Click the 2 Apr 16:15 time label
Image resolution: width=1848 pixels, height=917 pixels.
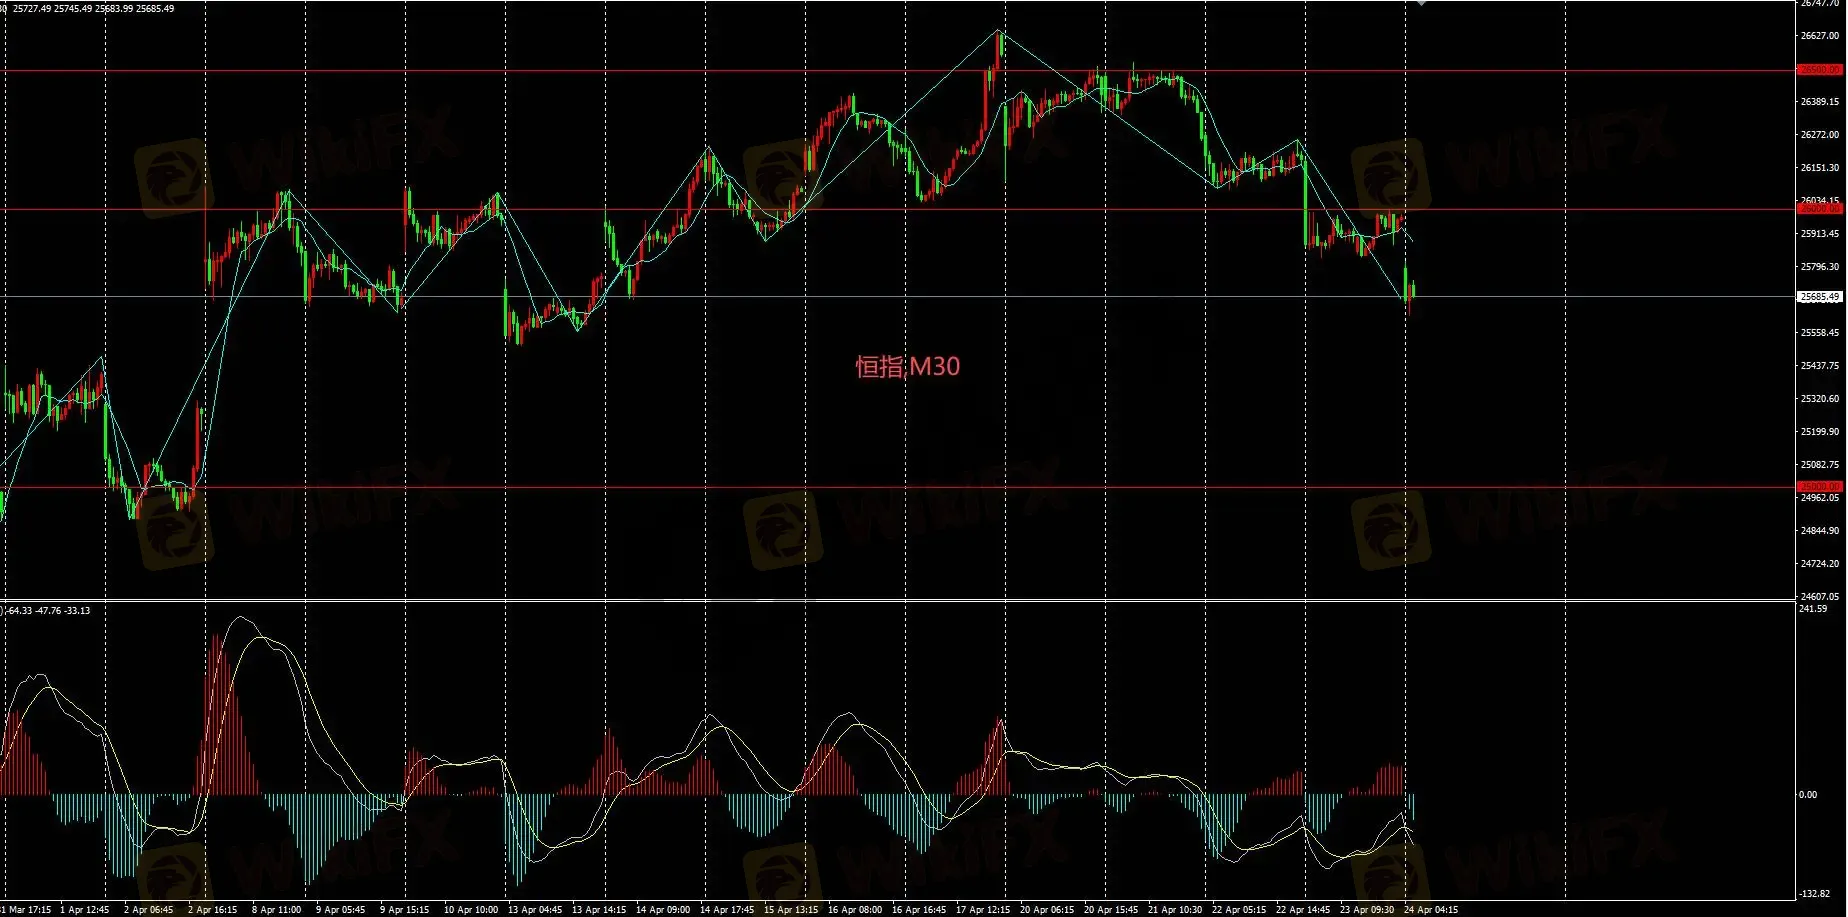pos(213,910)
